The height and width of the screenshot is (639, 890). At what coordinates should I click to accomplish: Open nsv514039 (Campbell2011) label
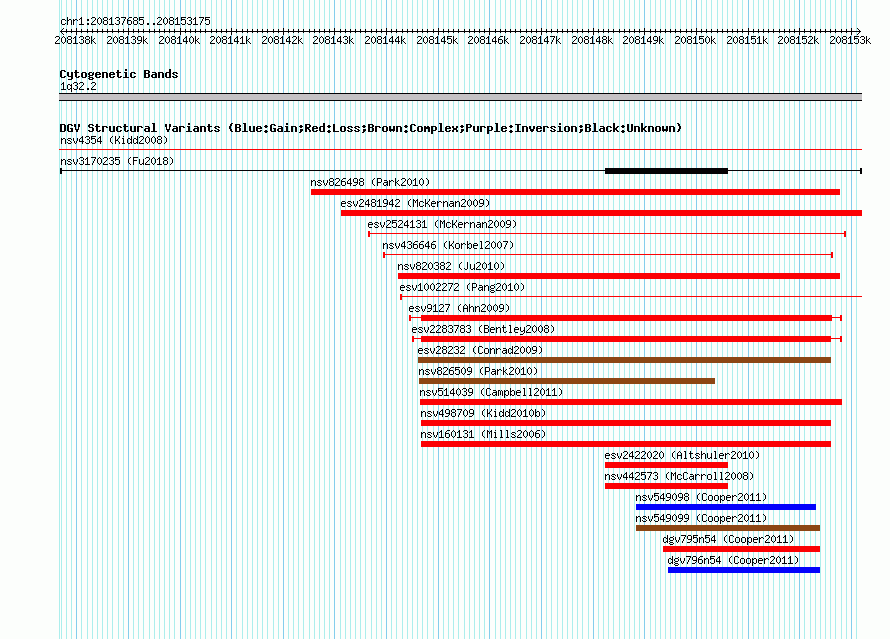click(491, 392)
